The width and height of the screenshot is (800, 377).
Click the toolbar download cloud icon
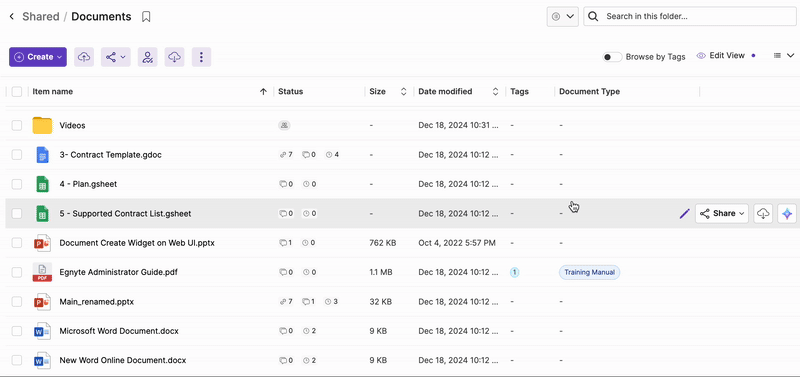pos(175,57)
